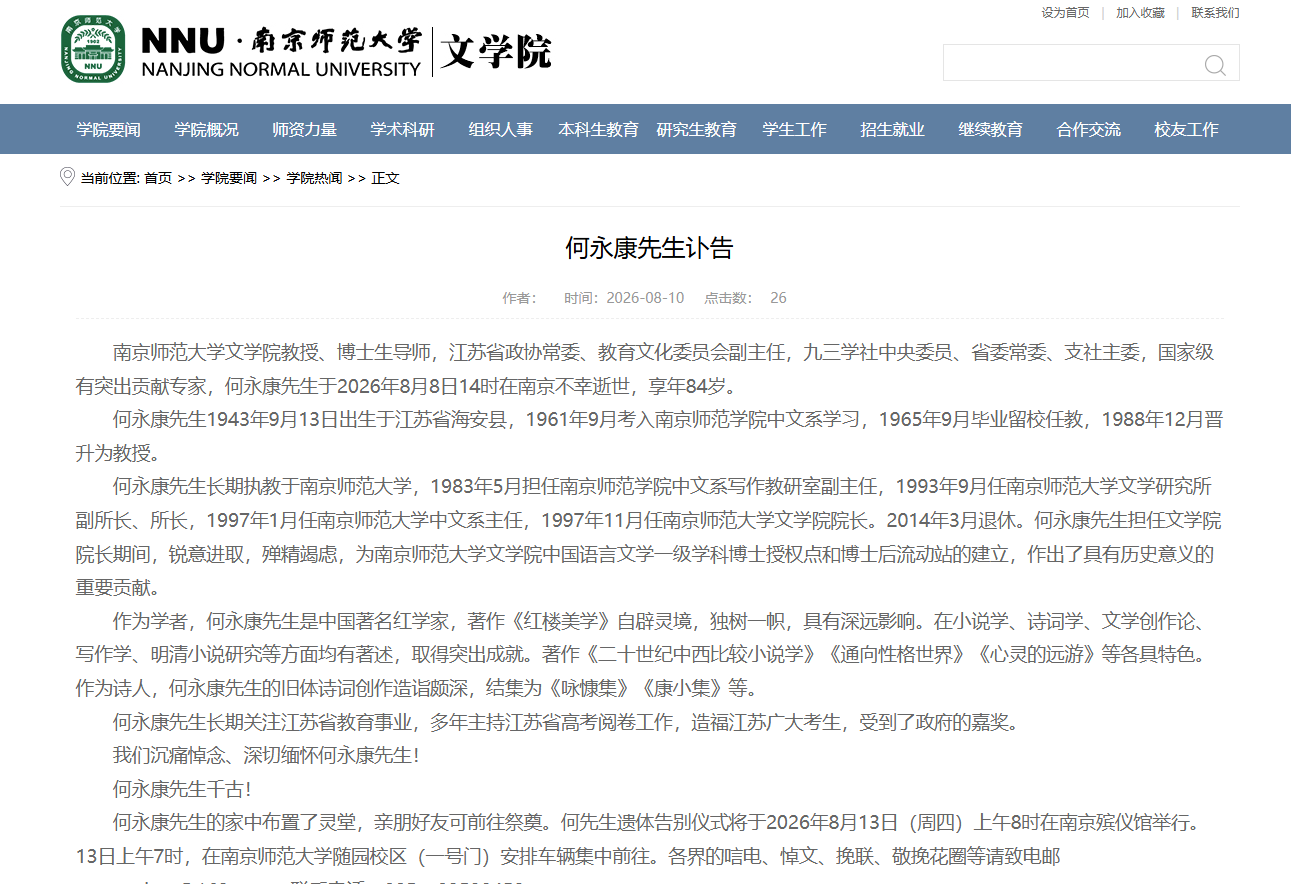Open the 研究生教育 nav menu

[697, 129]
